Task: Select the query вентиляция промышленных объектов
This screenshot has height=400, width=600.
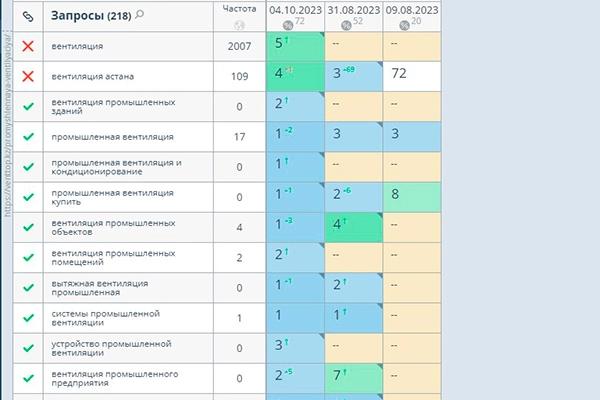Action: coord(113,228)
